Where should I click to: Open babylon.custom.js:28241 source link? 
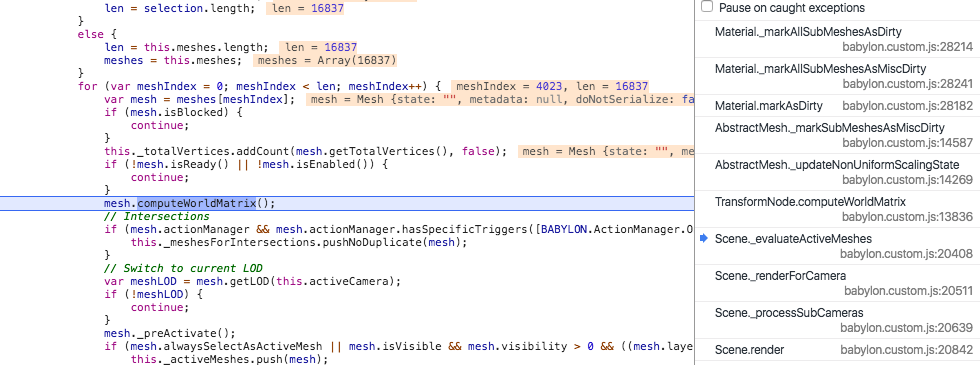click(908, 84)
